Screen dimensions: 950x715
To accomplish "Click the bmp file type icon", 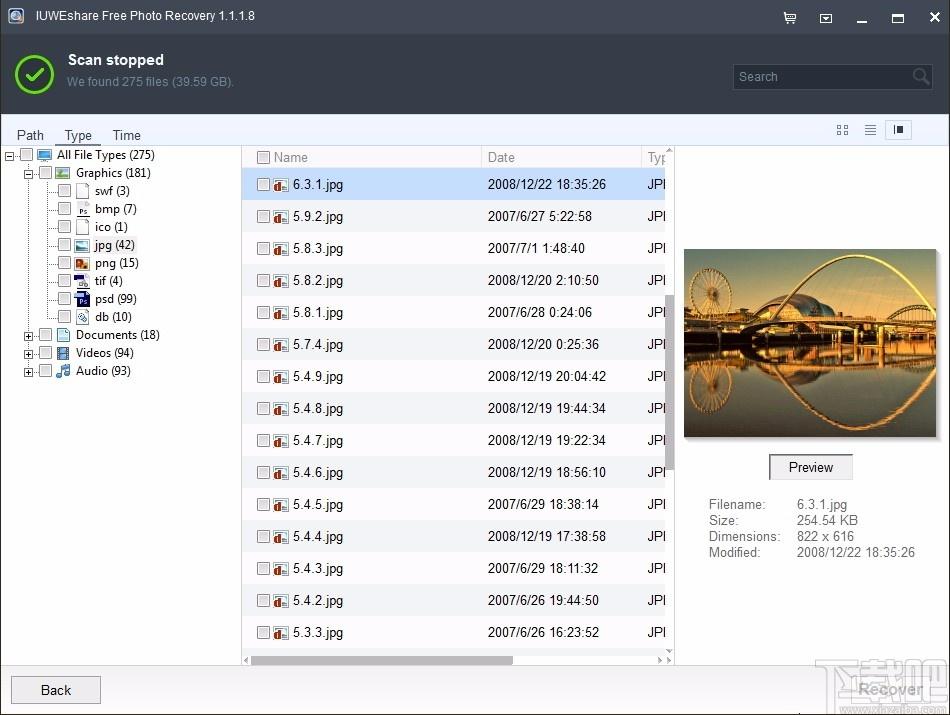I will tap(82, 210).
